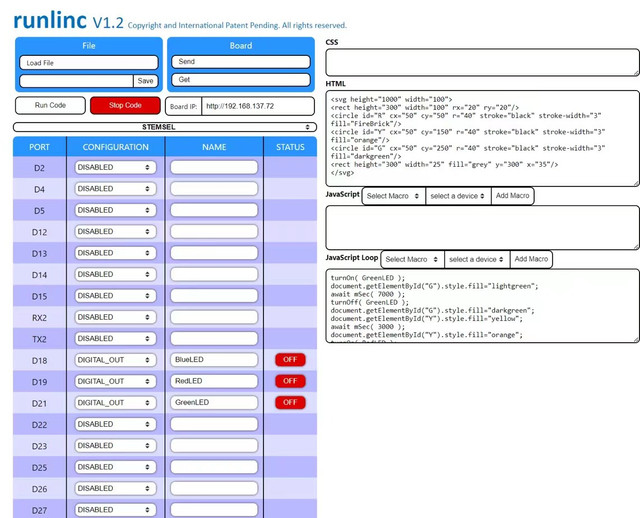Viewport: 640px width, 518px height.
Task: Toggle the GreenLED OFF status button
Action: (290, 403)
